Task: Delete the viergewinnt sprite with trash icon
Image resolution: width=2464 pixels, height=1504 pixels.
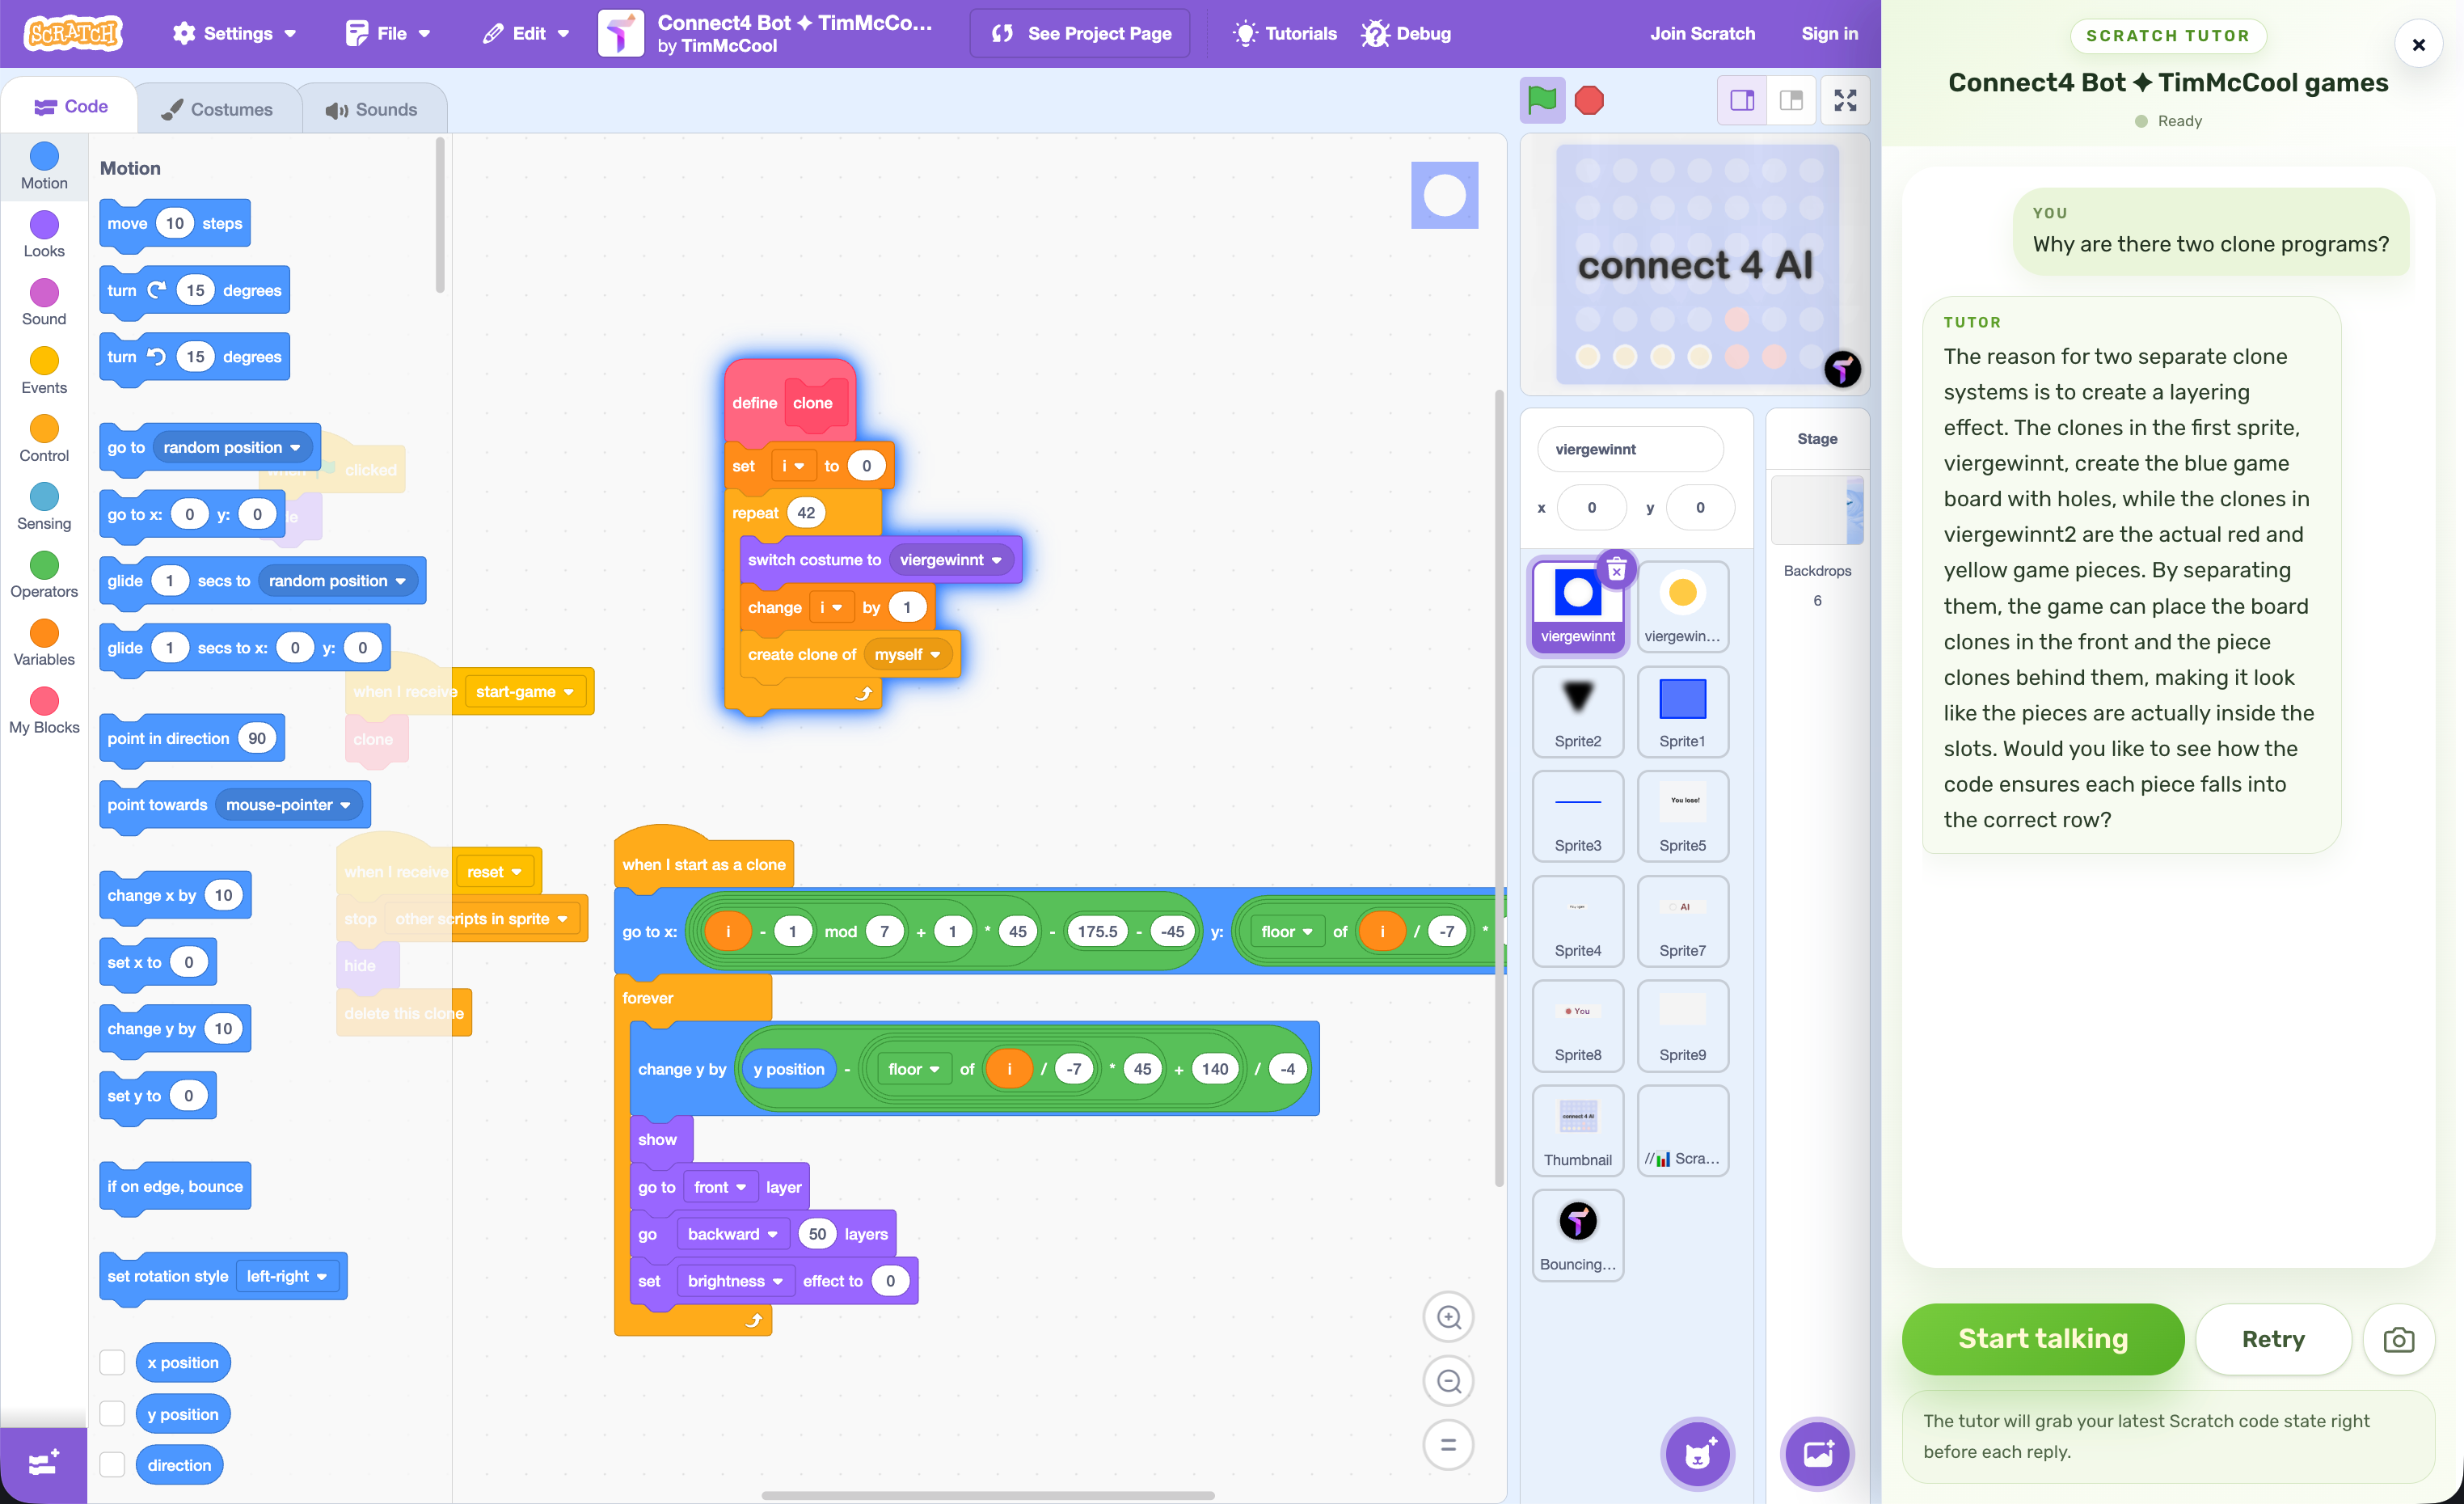Action: pos(1616,571)
